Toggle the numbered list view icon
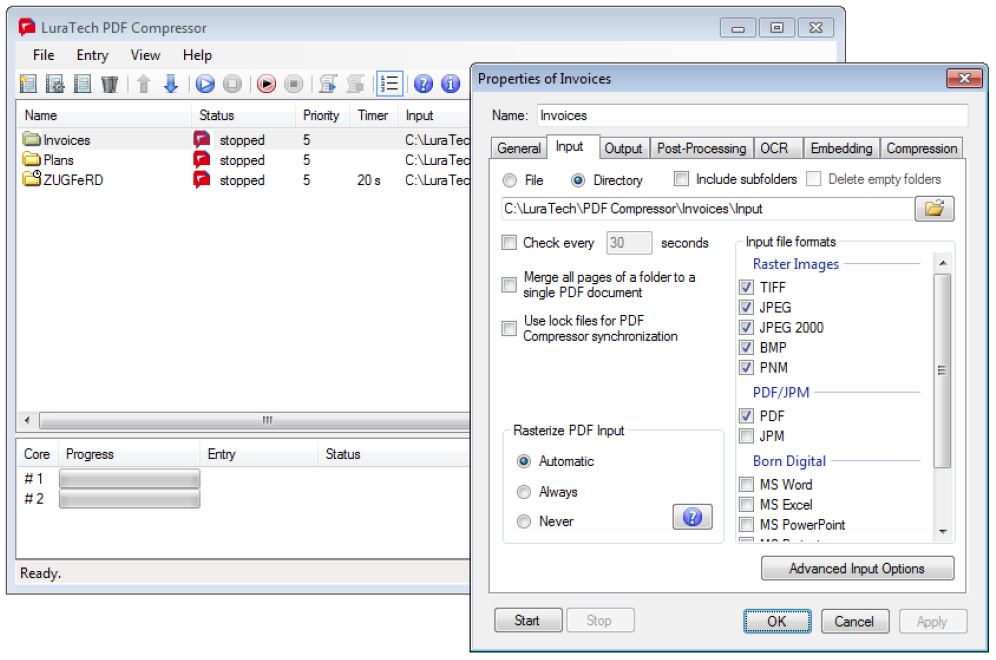The height and width of the screenshot is (660, 996). pyautogui.click(x=389, y=84)
